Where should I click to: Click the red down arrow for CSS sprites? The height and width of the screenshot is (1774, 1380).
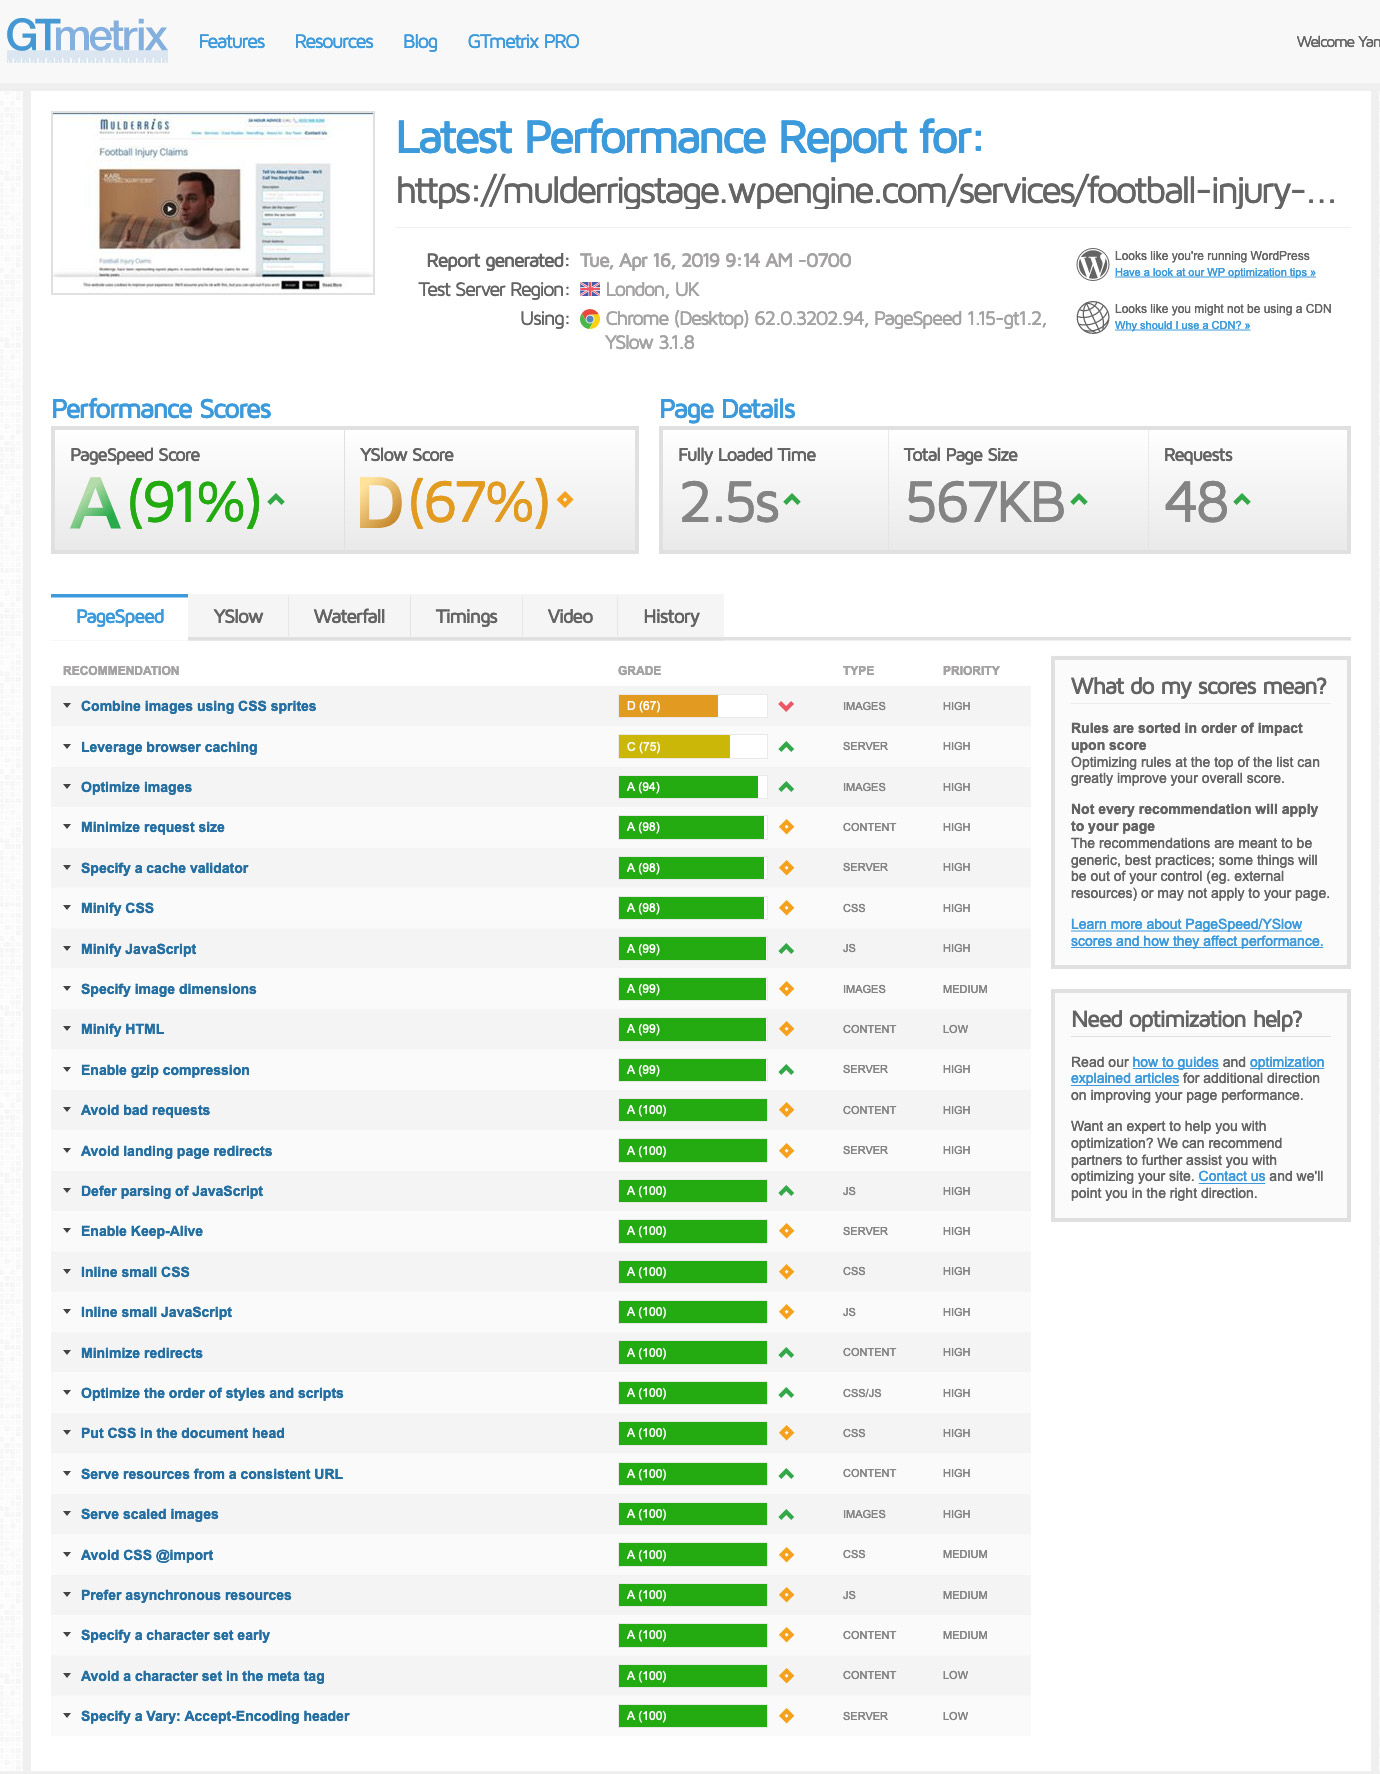(x=786, y=706)
